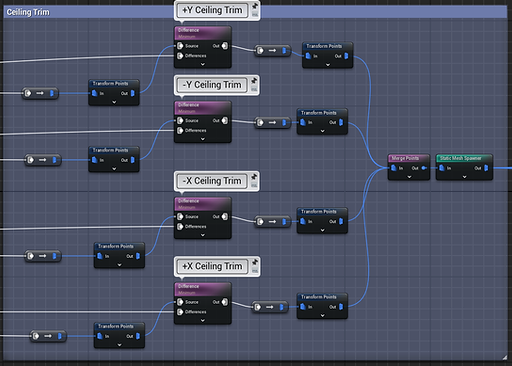Screen dimensions: 512x366
Task: Select the conversion node after +Y Difference output
Action: coord(272,51)
